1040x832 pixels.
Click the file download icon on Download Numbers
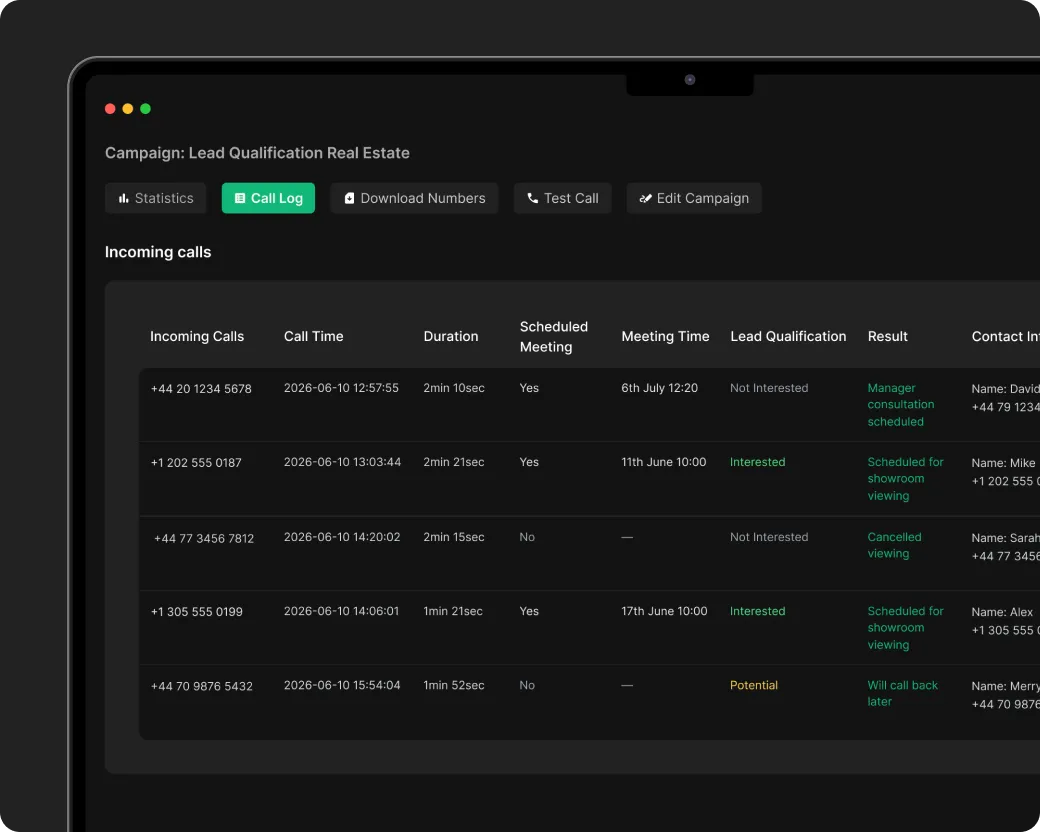(x=350, y=198)
